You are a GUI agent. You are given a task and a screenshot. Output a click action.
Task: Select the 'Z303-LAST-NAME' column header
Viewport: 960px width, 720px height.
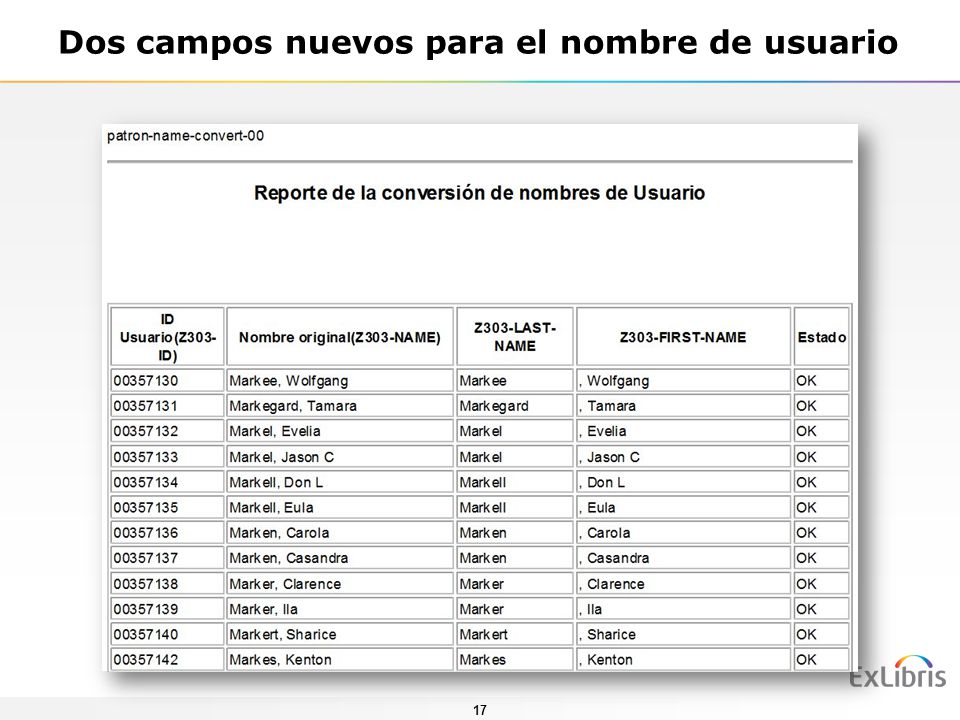[515, 337]
